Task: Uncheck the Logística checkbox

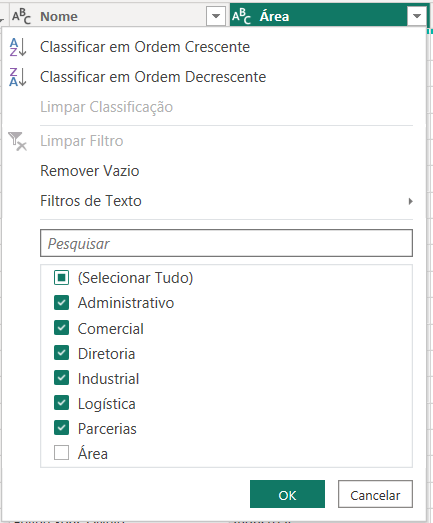Action: pyautogui.click(x=61, y=403)
